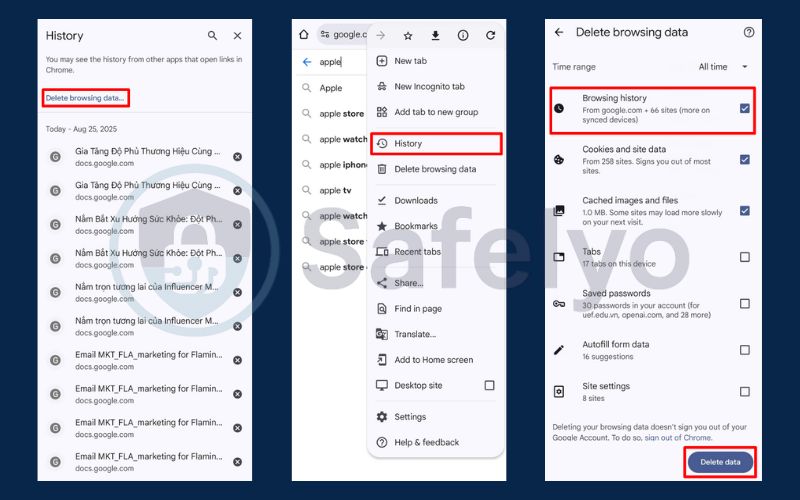The image size is (800, 500).
Task: Tap the home icon in Chrome toolbar
Action: (x=304, y=35)
